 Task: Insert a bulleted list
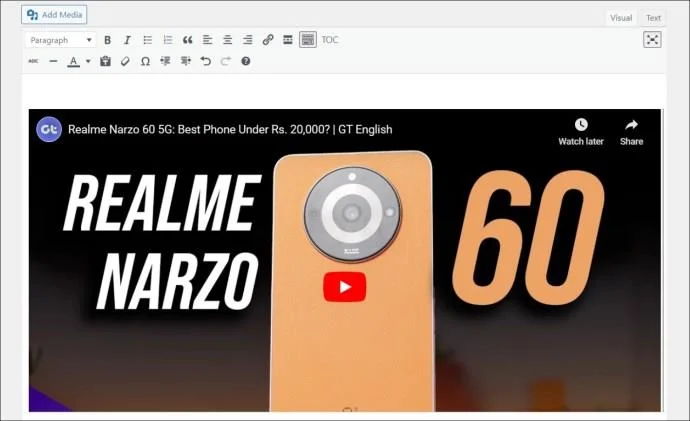[147, 40]
